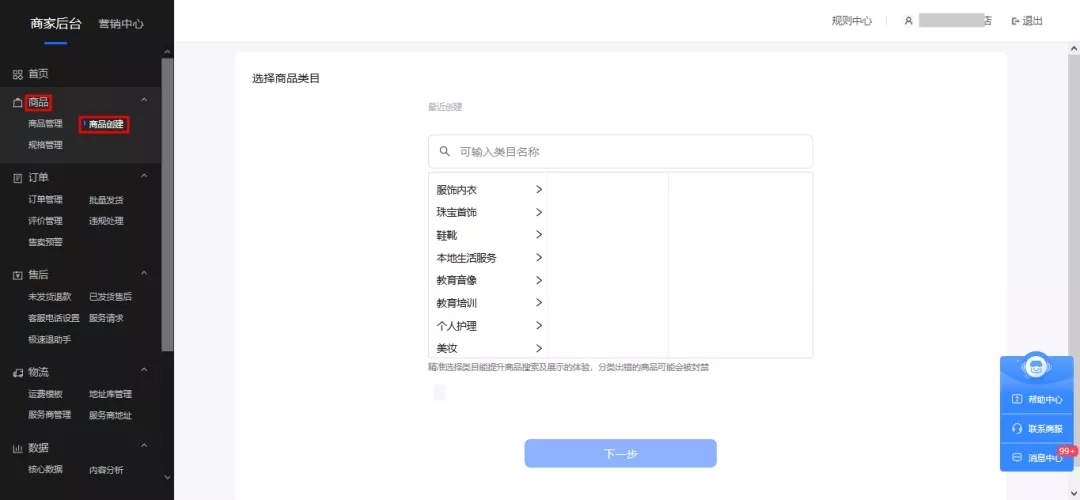Open 评价管理 in the sidebar
1080x500 pixels.
(45, 221)
